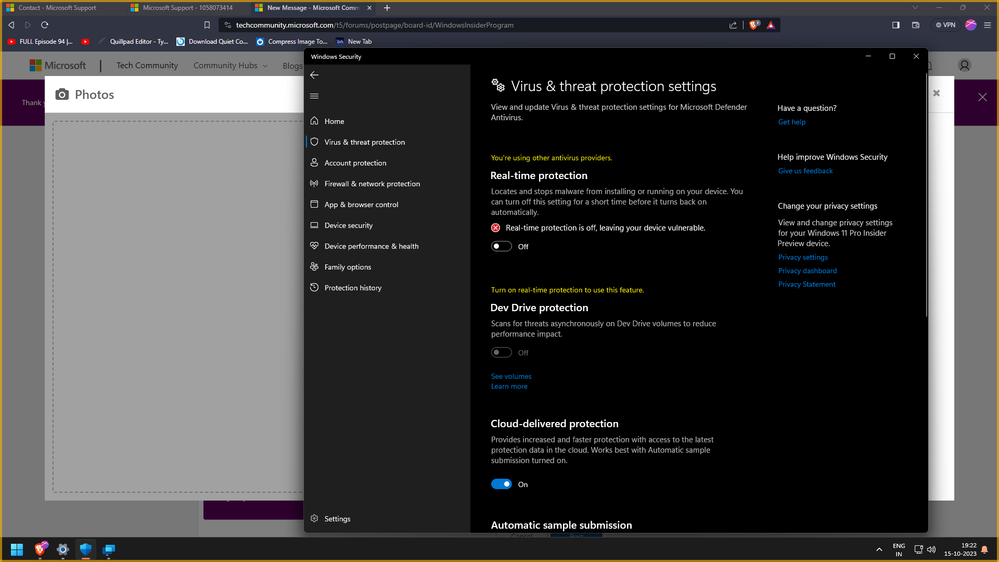The height and width of the screenshot is (562, 999).
Task: Click Give us feedback link
Action: (x=805, y=171)
